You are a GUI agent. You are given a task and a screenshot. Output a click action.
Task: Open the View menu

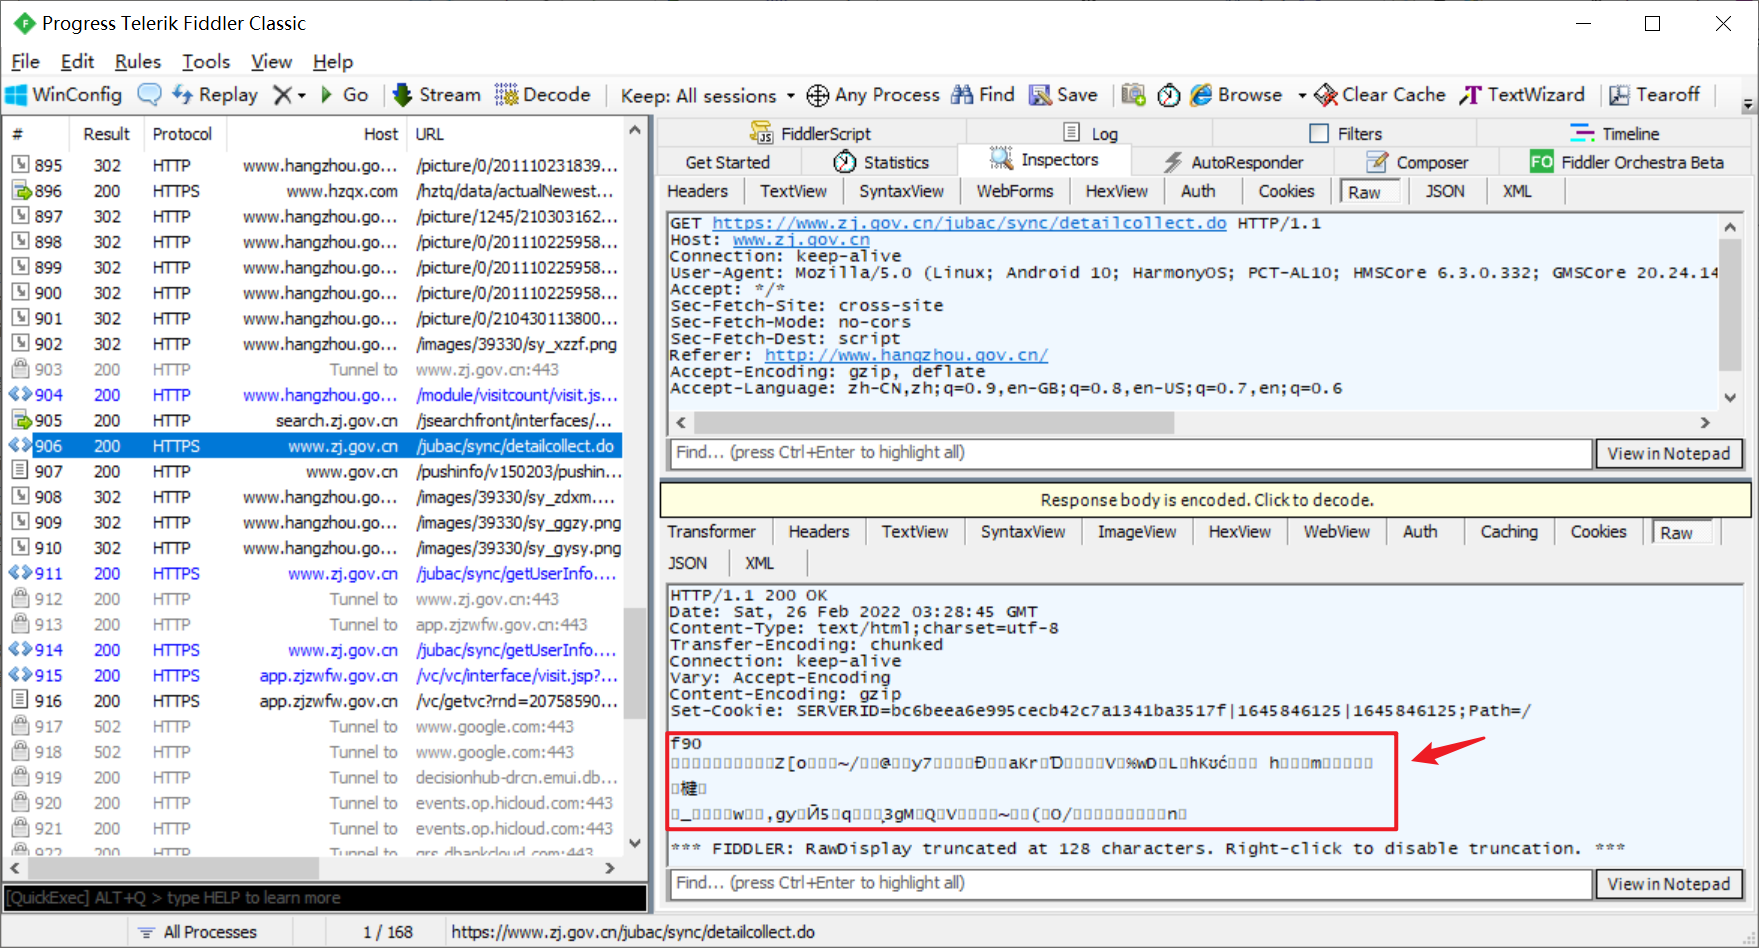point(271,62)
